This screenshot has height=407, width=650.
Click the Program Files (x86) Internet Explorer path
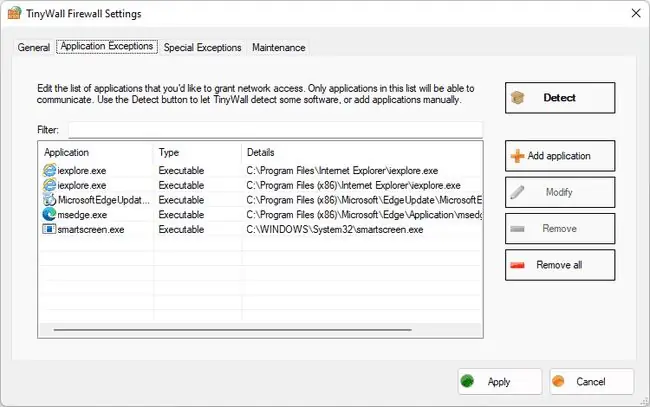coord(353,185)
